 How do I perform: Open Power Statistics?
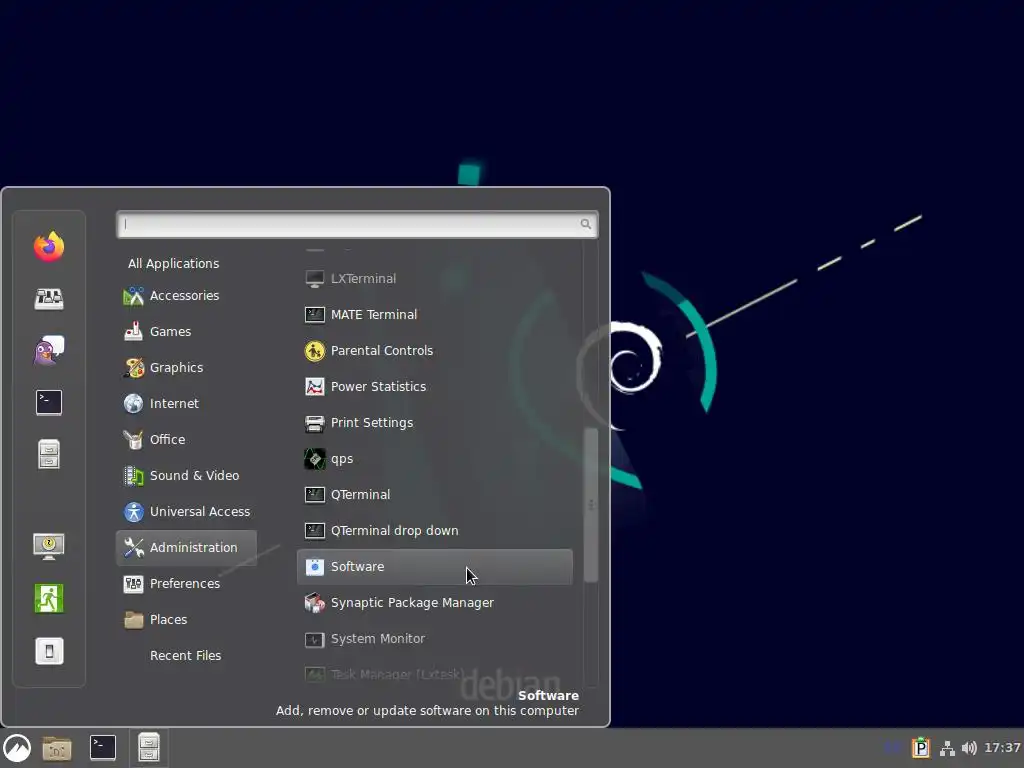pos(434,387)
